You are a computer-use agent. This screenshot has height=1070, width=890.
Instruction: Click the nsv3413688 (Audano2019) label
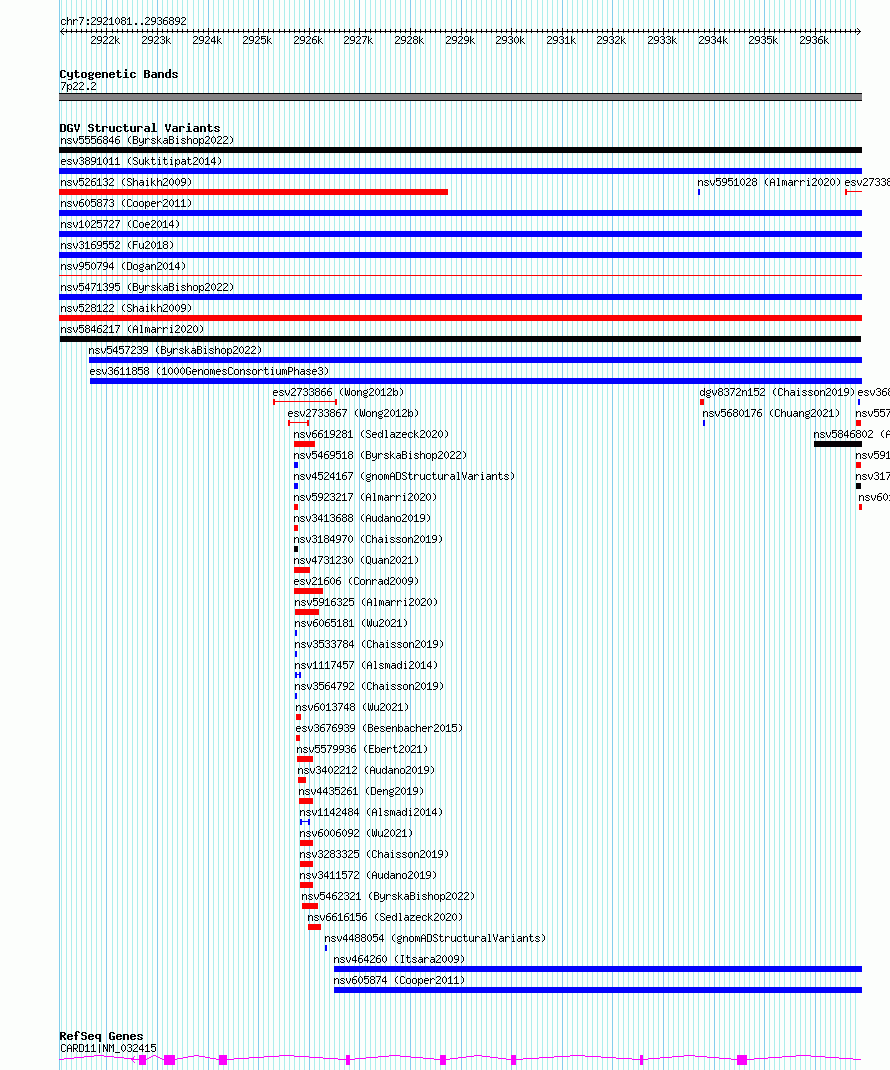[362, 519]
